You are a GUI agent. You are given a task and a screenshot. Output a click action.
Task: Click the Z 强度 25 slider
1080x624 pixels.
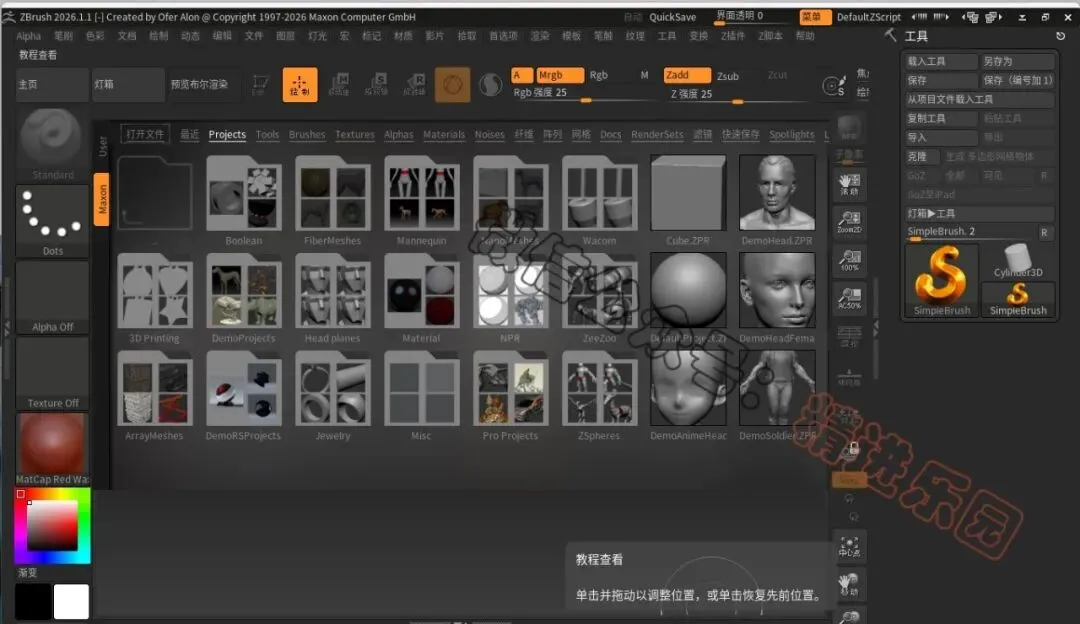(737, 95)
